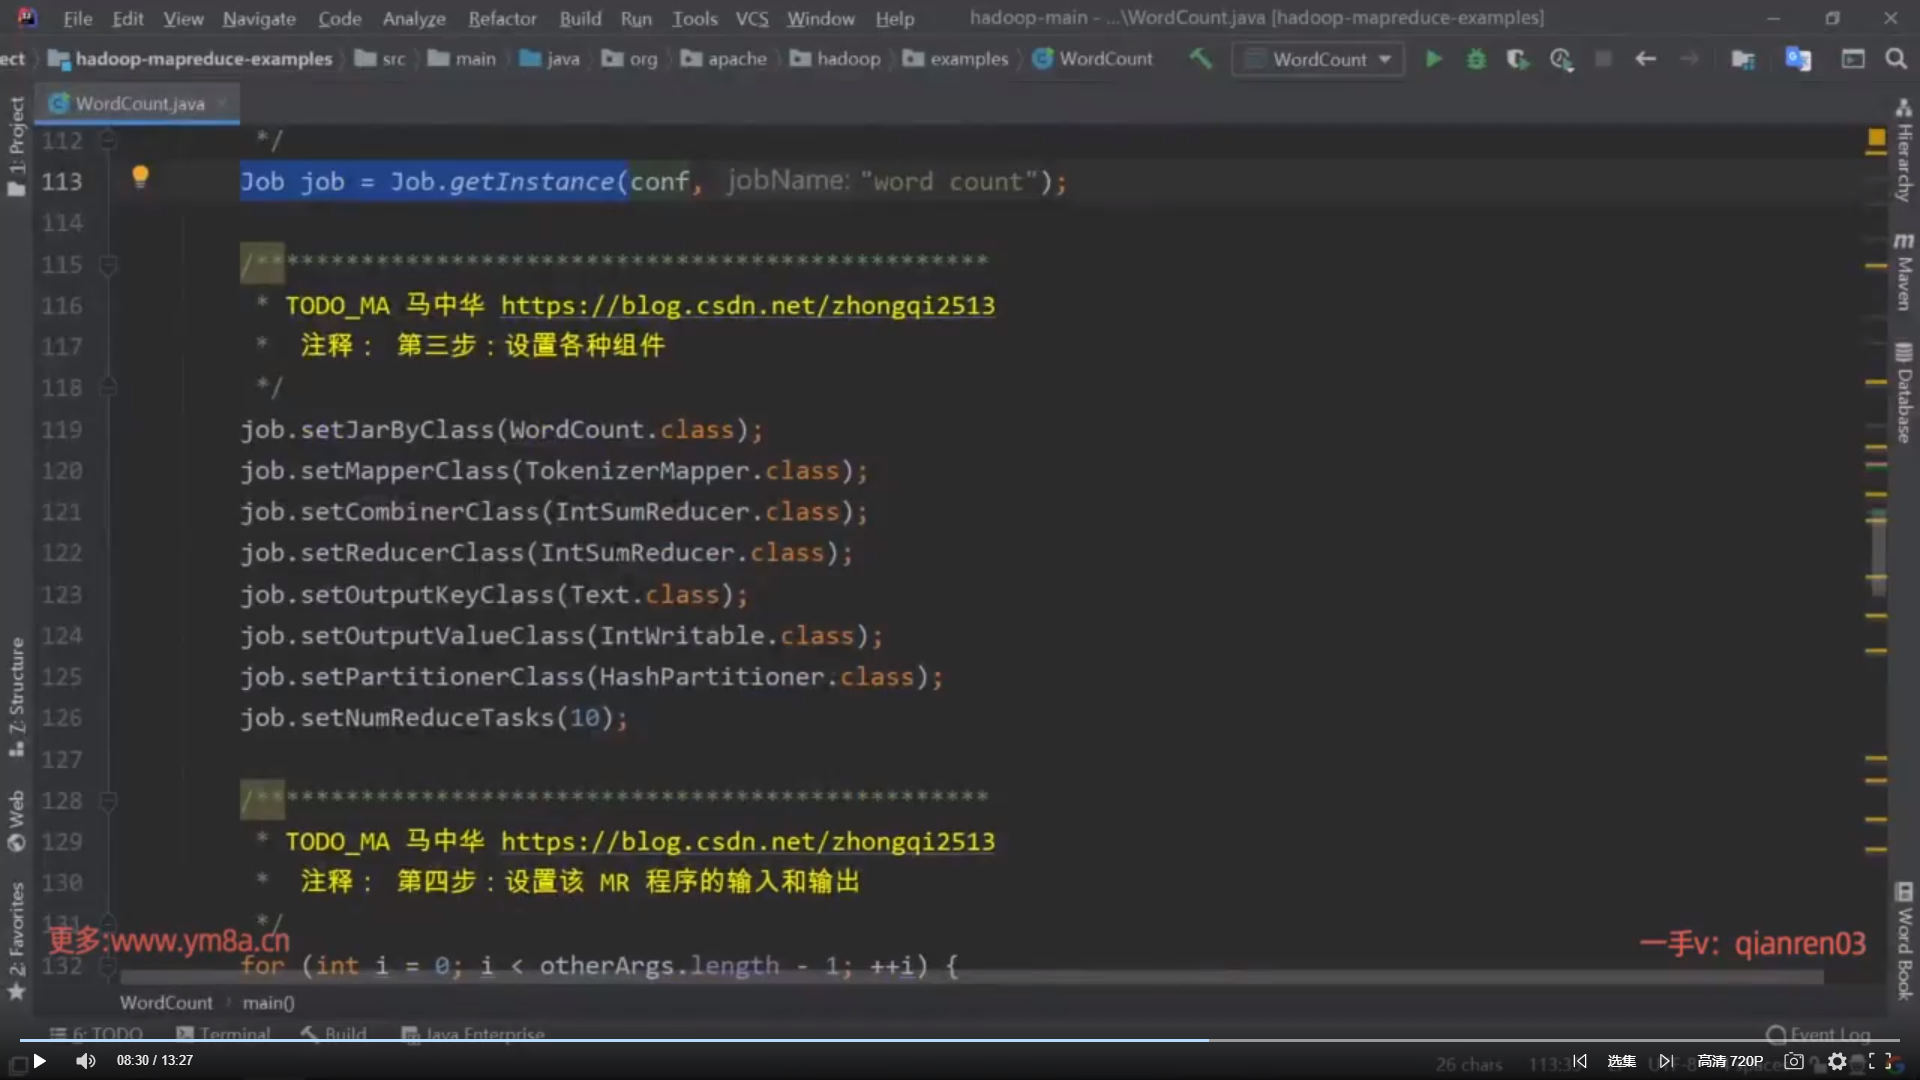
Task: Select the WordCount.java editor tab
Action: 139,103
